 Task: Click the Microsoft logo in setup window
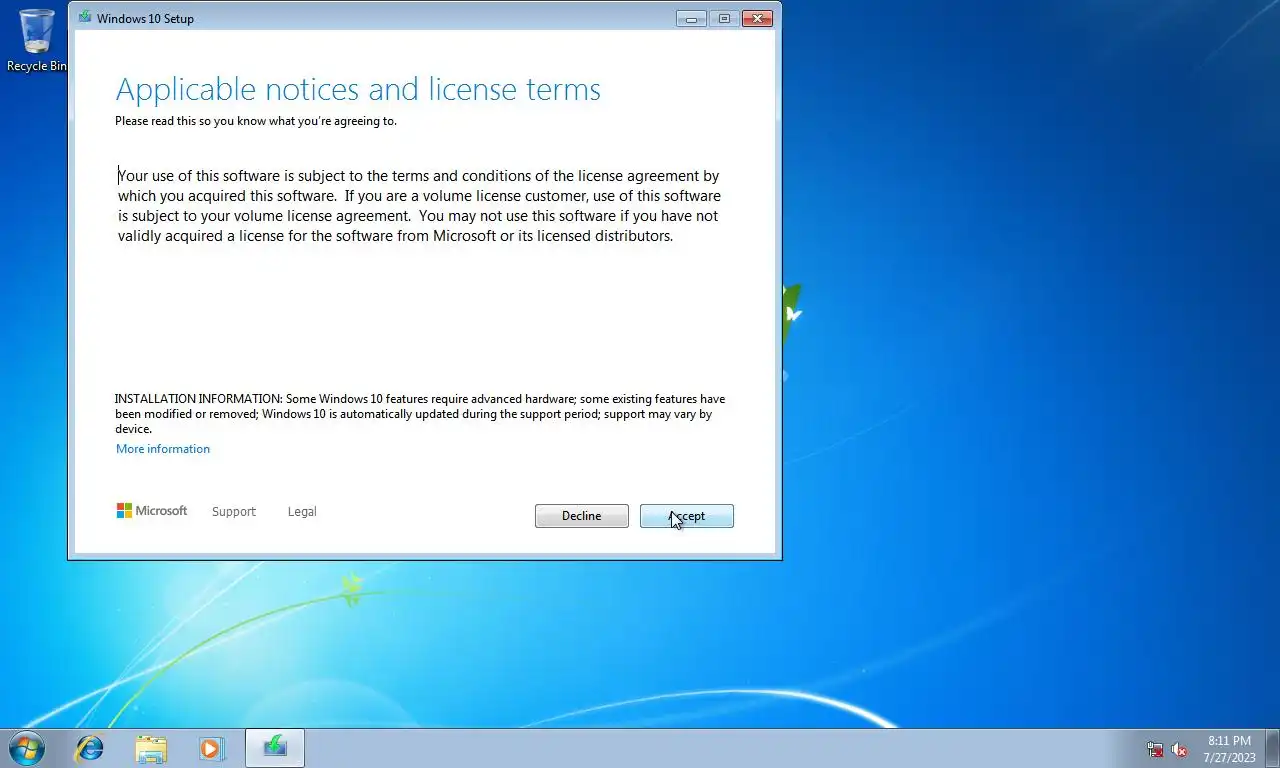click(x=152, y=511)
